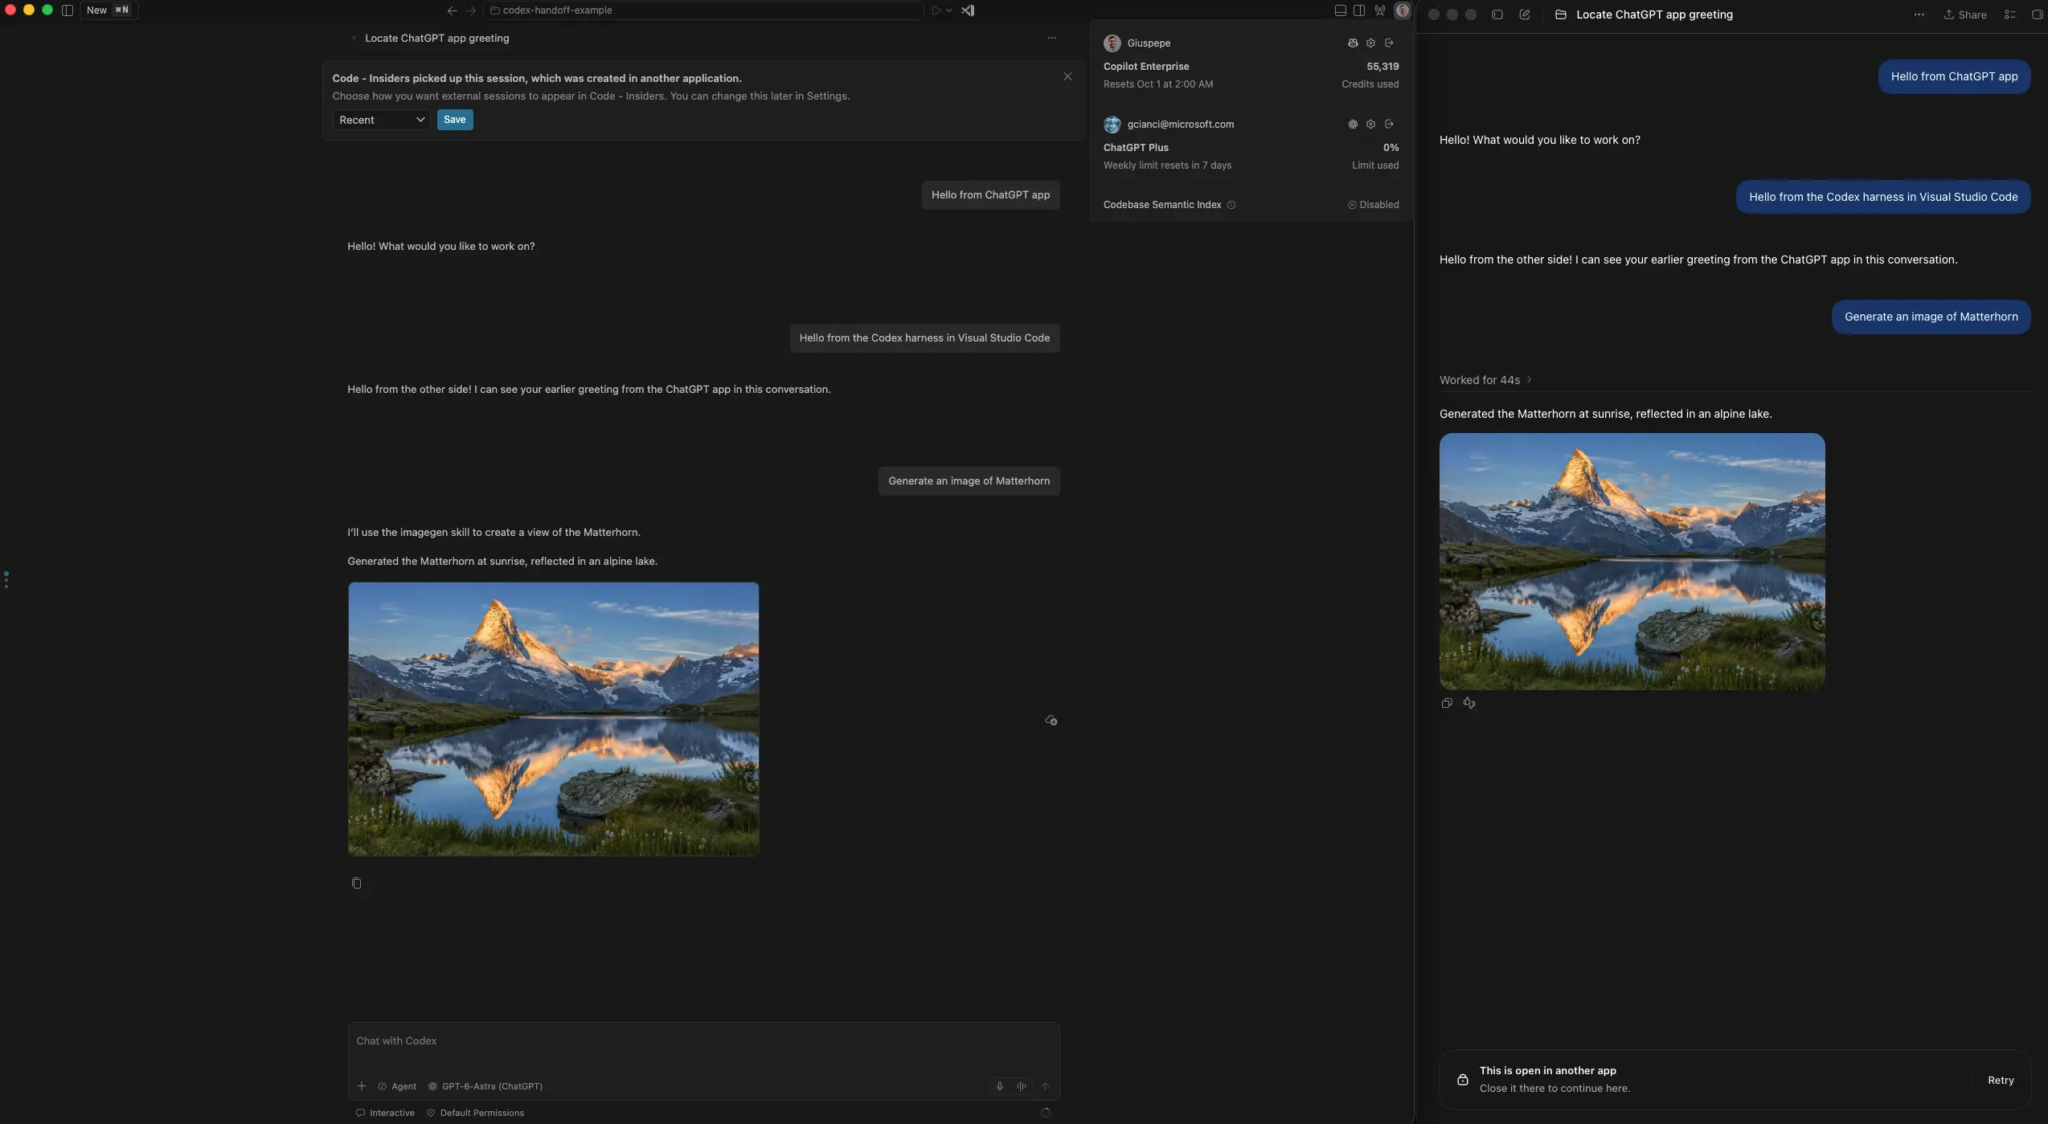Open the account avatar in title bar
The image size is (2048, 1124).
coord(1402,10)
